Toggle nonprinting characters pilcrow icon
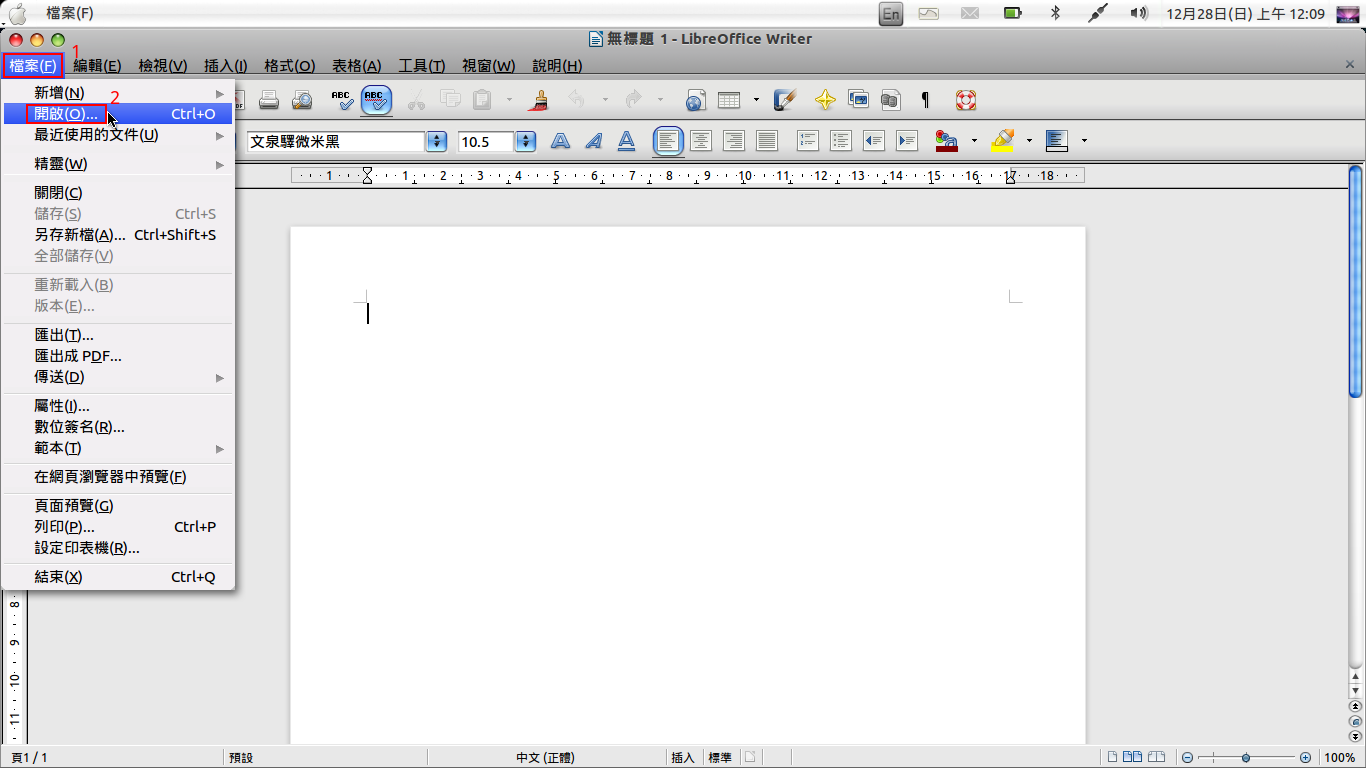Screen dimensions: 1366x768 point(925,100)
